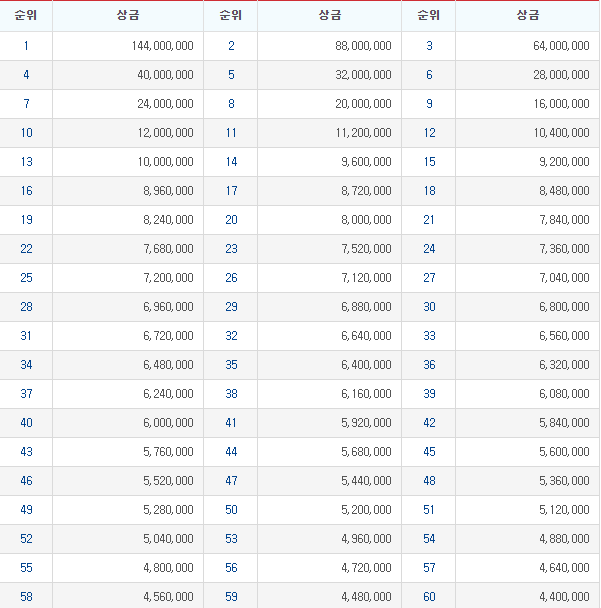This screenshot has height=608, width=601.
Task: Select prize amount 5,840,000
Action: (564, 423)
